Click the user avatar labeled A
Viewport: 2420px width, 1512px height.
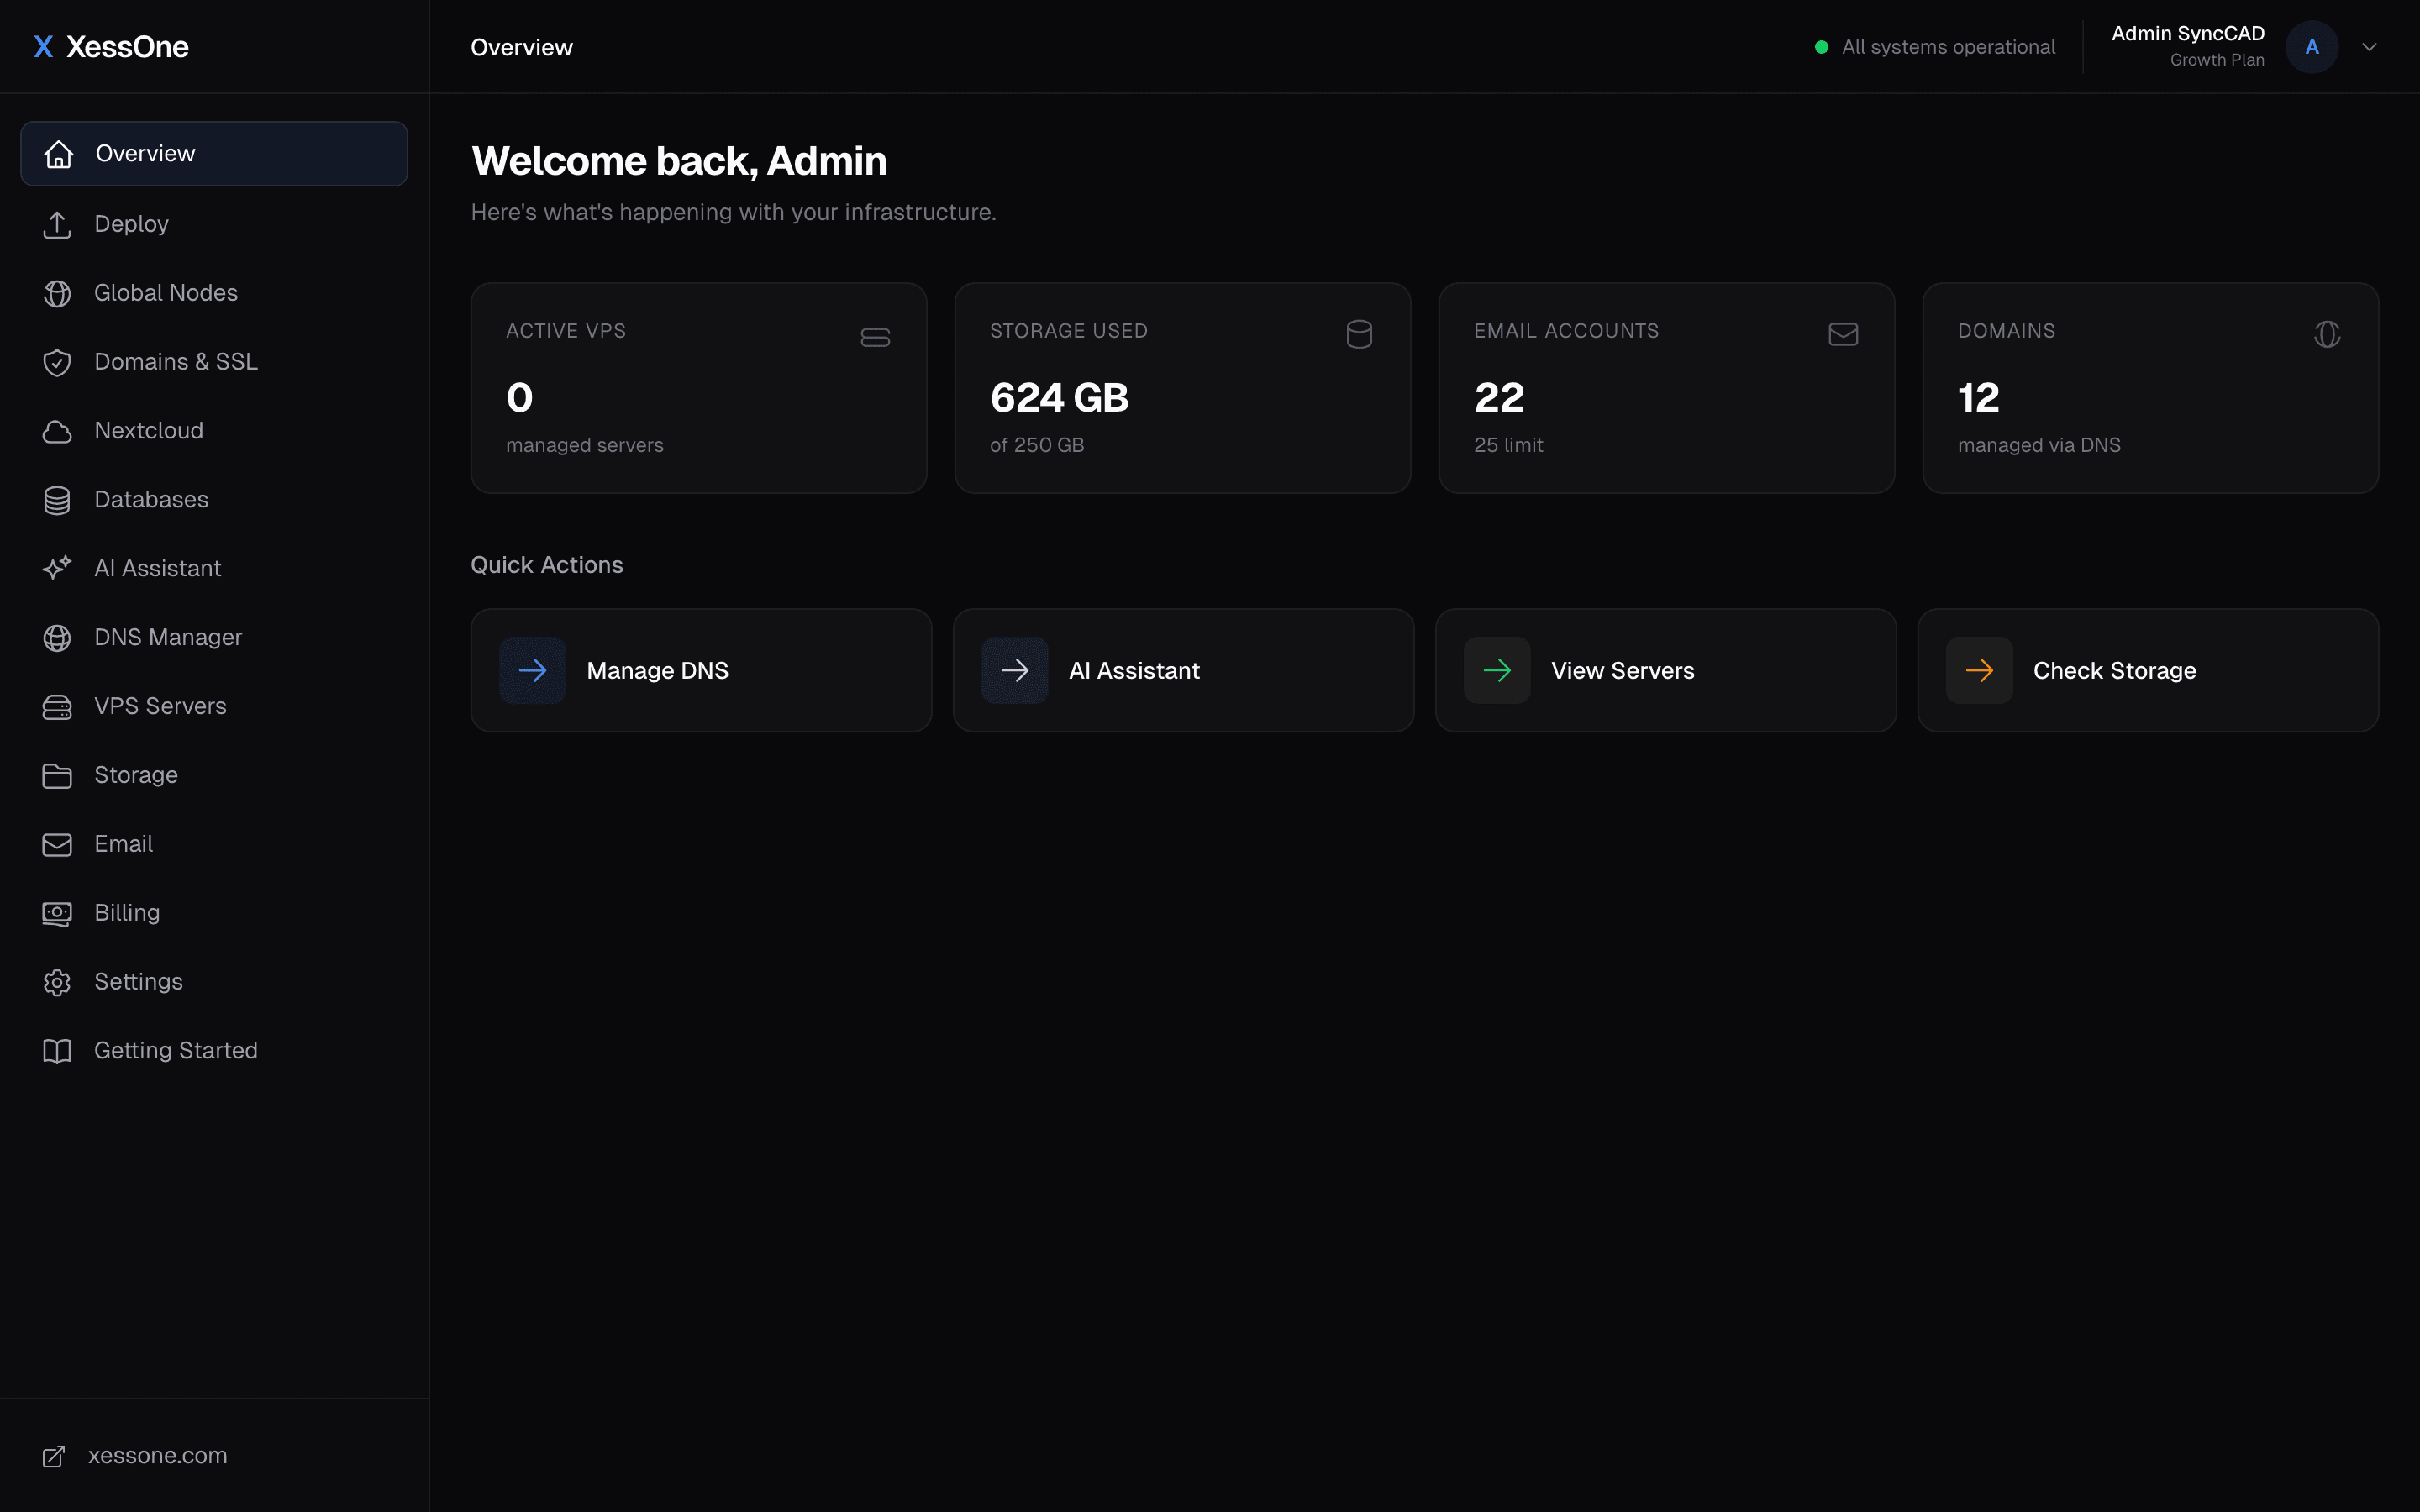(2311, 47)
